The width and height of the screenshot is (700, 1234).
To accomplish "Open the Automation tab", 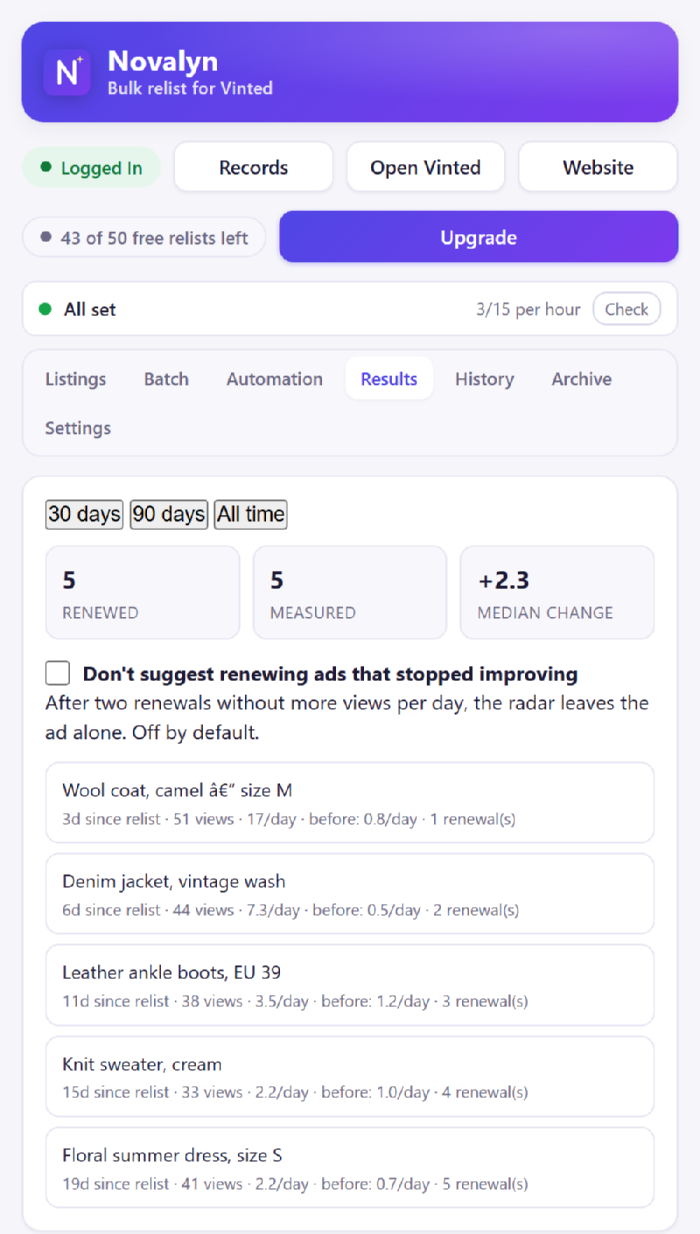I will tap(275, 379).
